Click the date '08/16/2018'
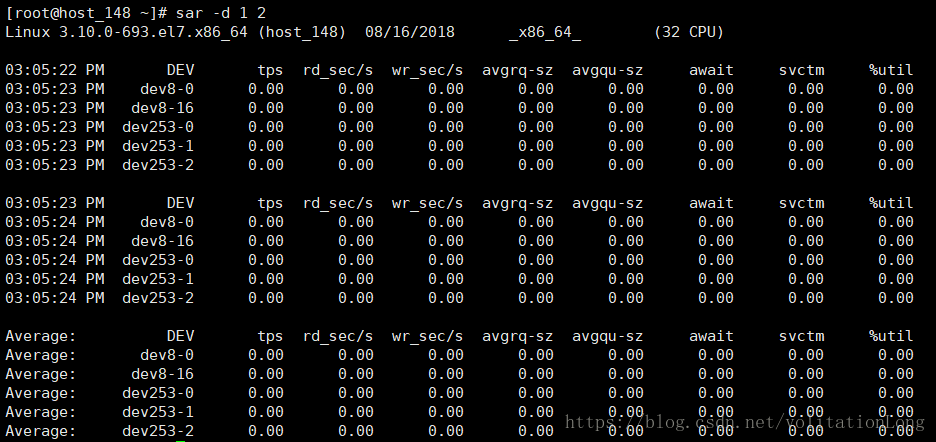Screen dimensions: 936x442 coord(410,32)
